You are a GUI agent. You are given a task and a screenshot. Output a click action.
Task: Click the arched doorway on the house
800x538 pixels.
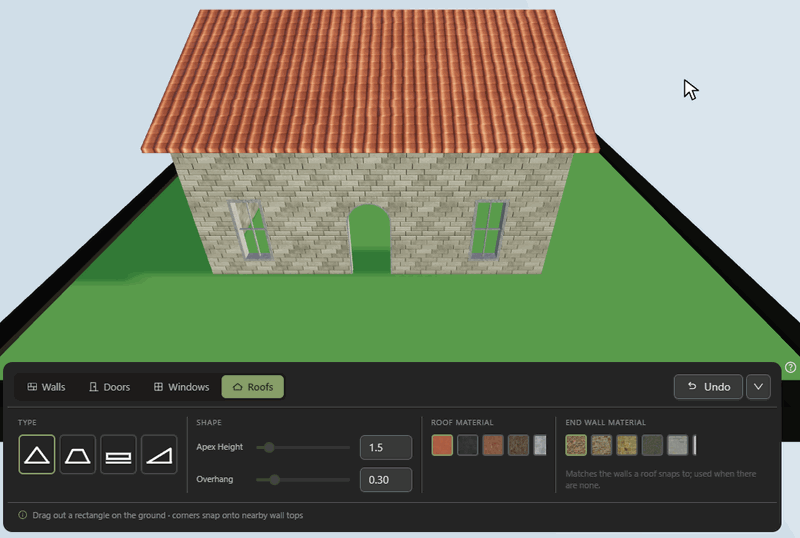click(x=369, y=240)
